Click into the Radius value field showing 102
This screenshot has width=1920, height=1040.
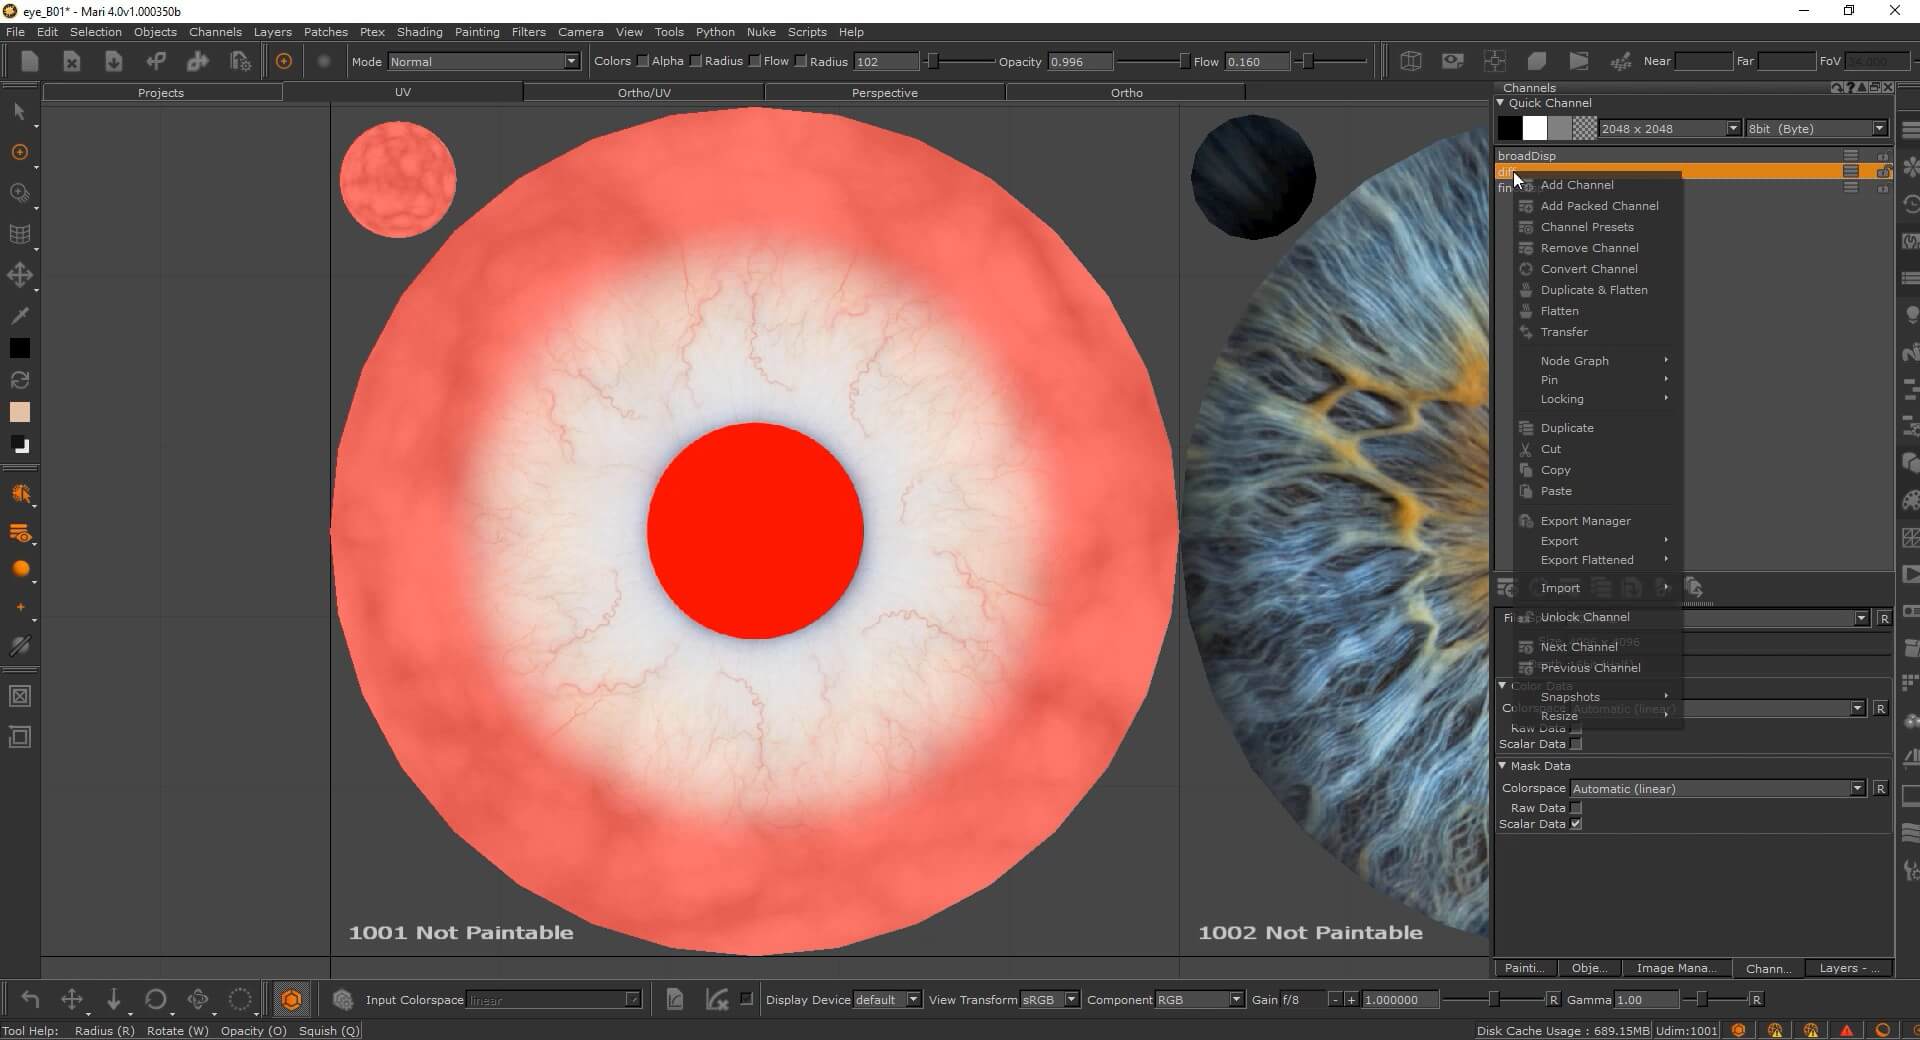886,62
